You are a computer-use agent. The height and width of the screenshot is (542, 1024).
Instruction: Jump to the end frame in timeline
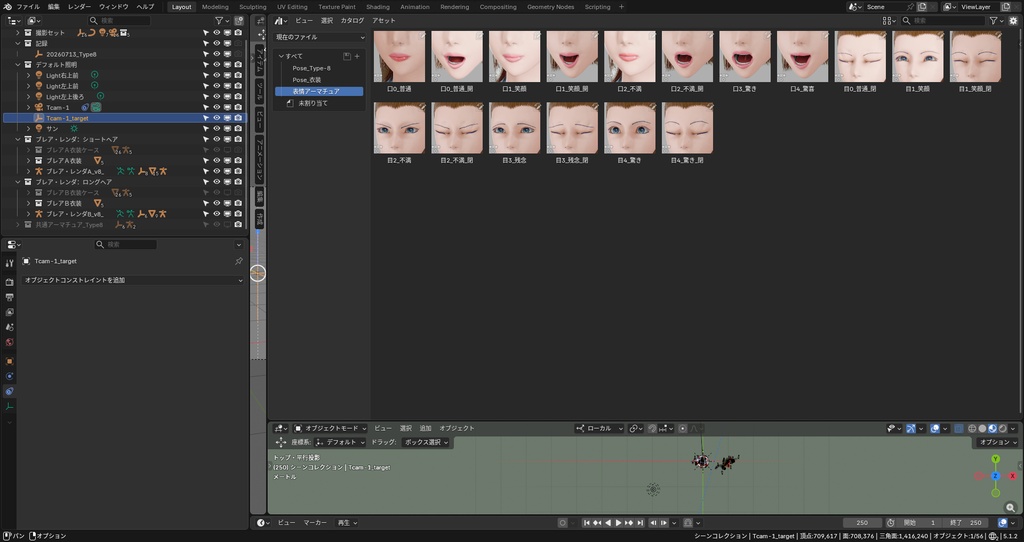click(641, 523)
